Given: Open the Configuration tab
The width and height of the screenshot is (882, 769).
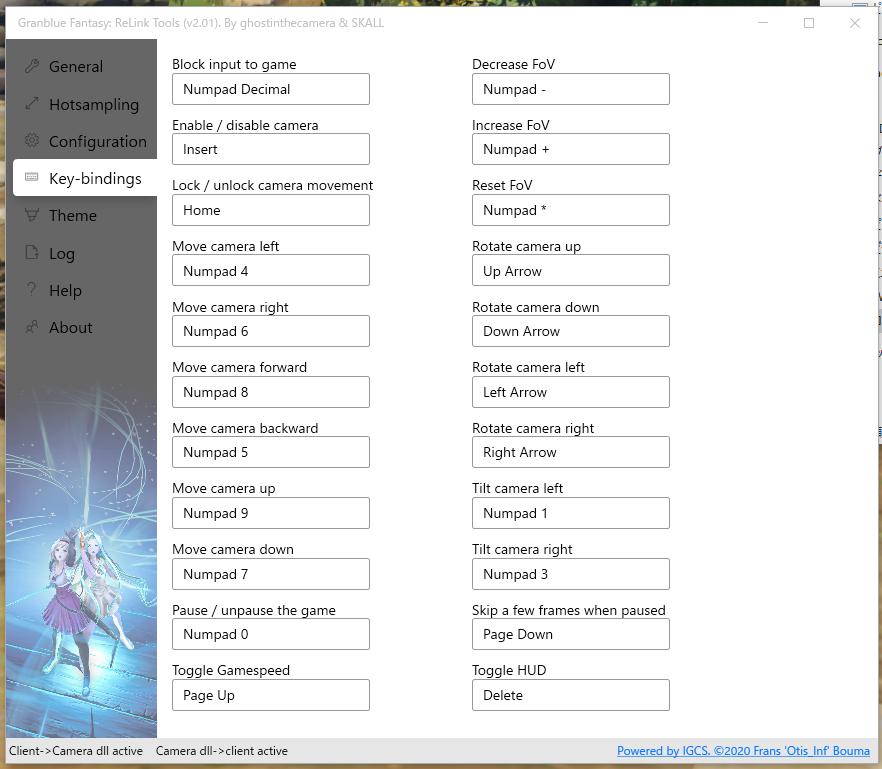Looking at the screenshot, I should (84, 141).
